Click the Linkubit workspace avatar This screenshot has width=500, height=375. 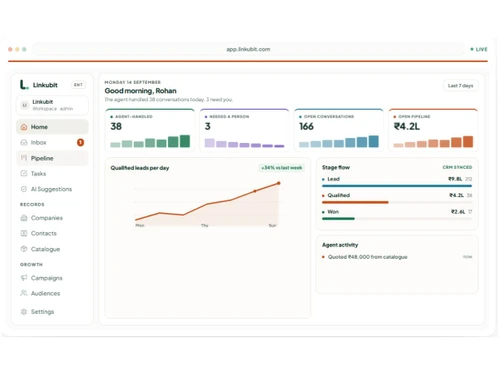(24, 105)
